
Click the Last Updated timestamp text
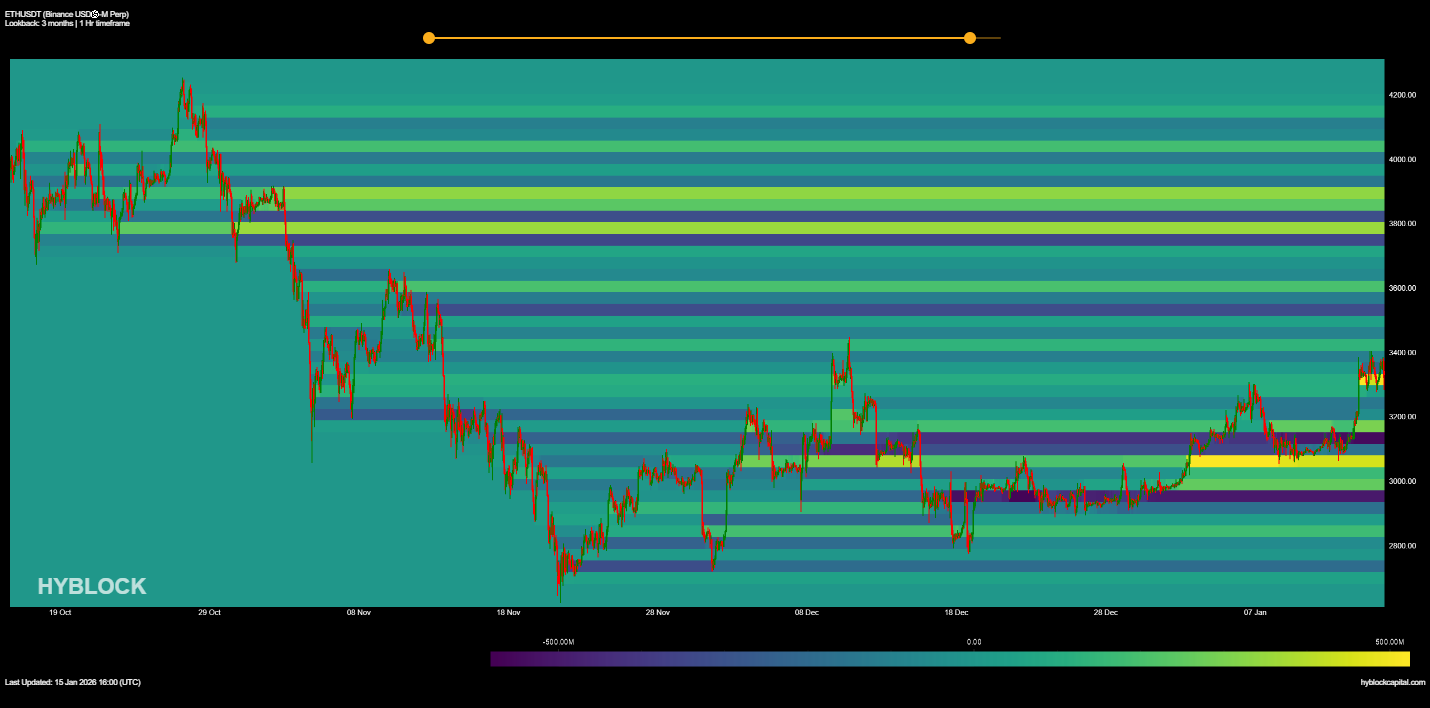[x=73, y=682]
